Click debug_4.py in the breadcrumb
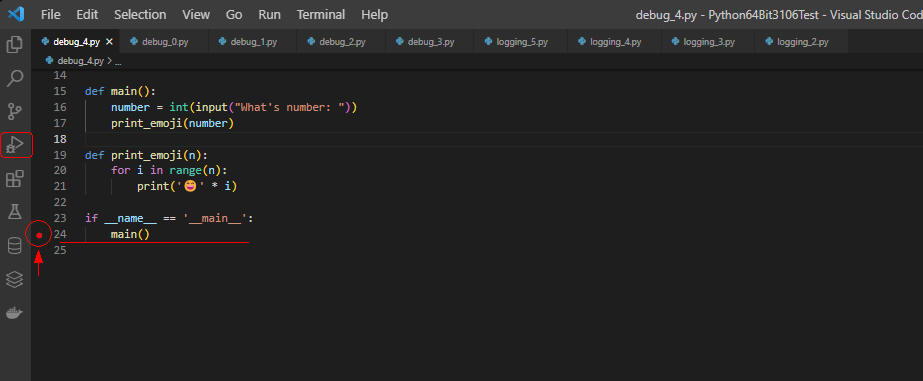Viewport: 923px width, 381px height. (x=80, y=61)
